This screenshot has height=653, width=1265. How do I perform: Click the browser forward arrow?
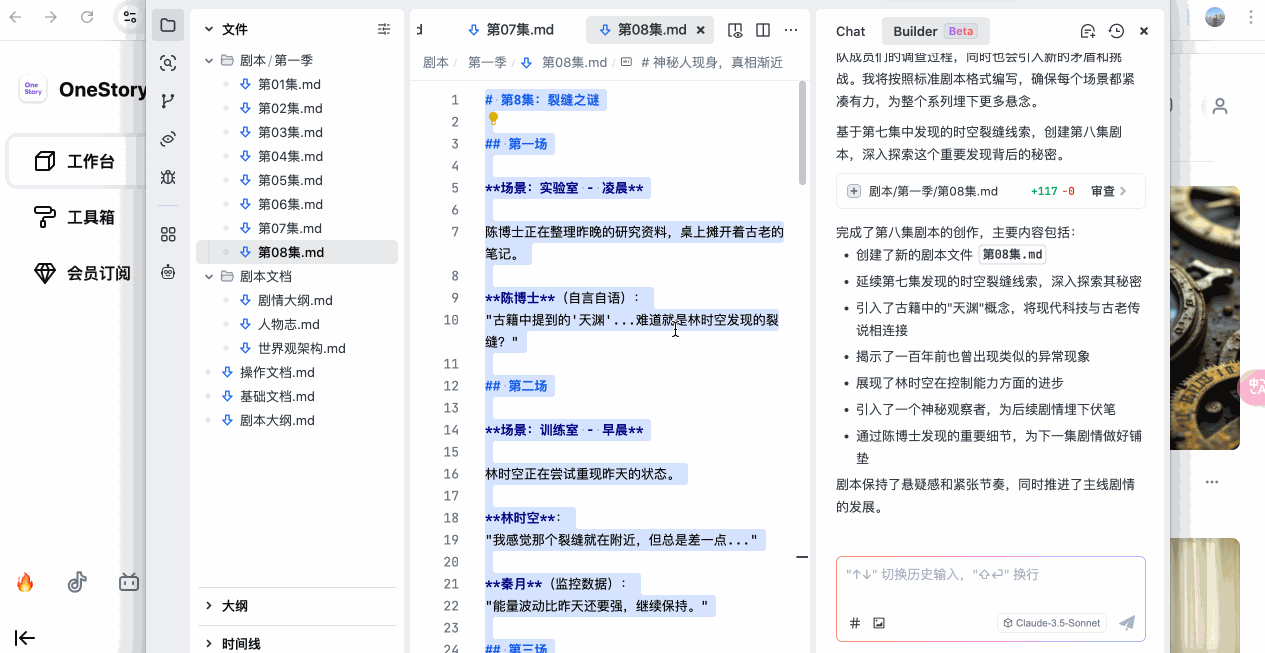point(51,17)
